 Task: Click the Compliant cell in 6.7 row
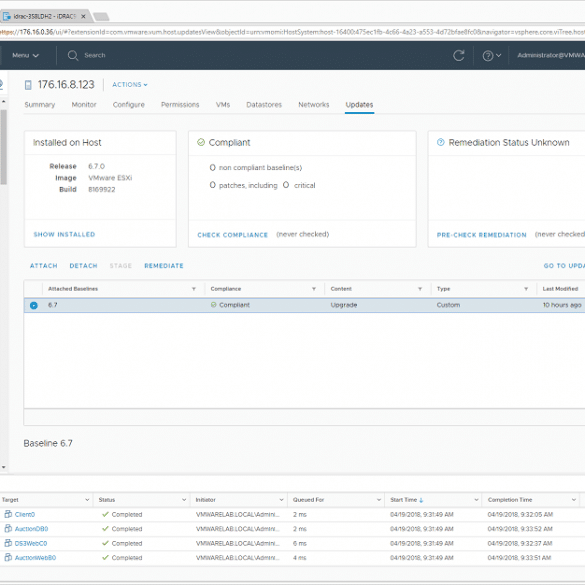pos(230,305)
